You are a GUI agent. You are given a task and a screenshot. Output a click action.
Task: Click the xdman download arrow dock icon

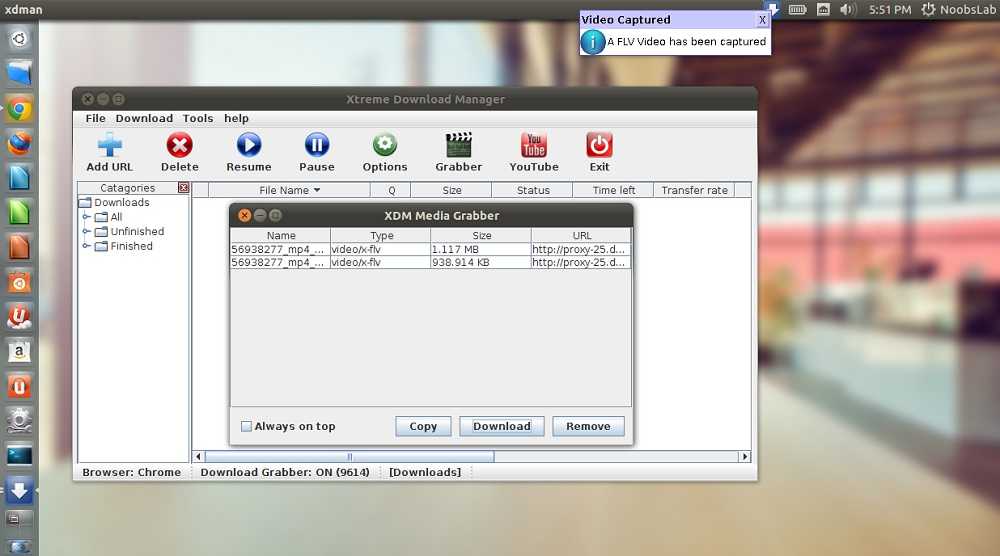point(19,490)
